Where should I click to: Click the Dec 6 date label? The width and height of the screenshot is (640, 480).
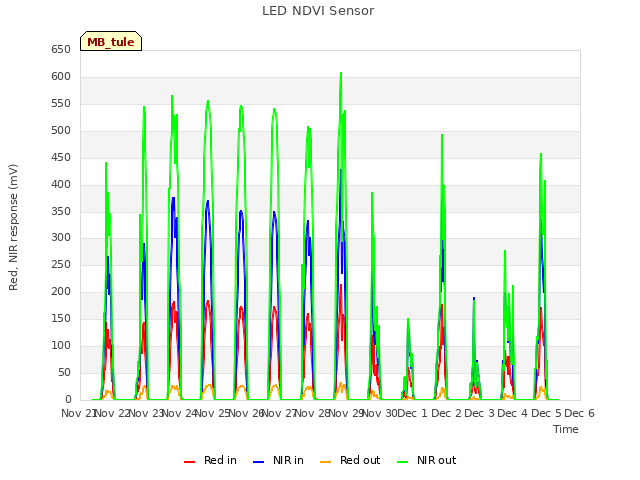[580, 413]
